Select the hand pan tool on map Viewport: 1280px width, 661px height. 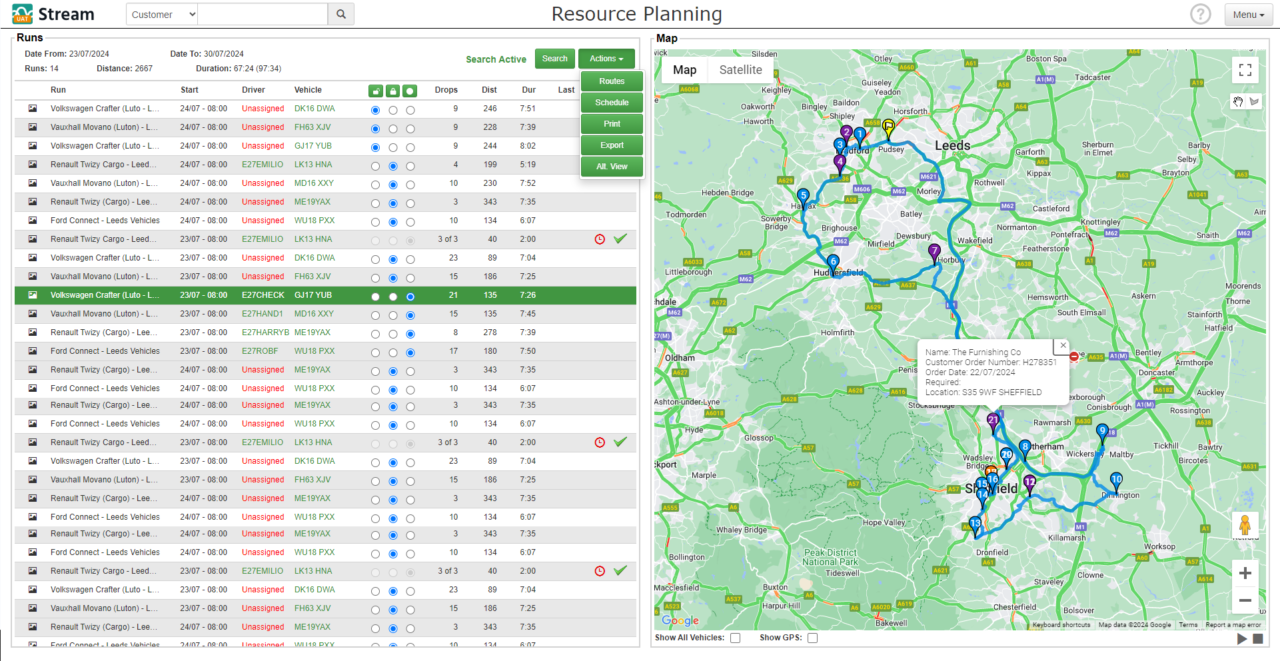[x=1240, y=101]
